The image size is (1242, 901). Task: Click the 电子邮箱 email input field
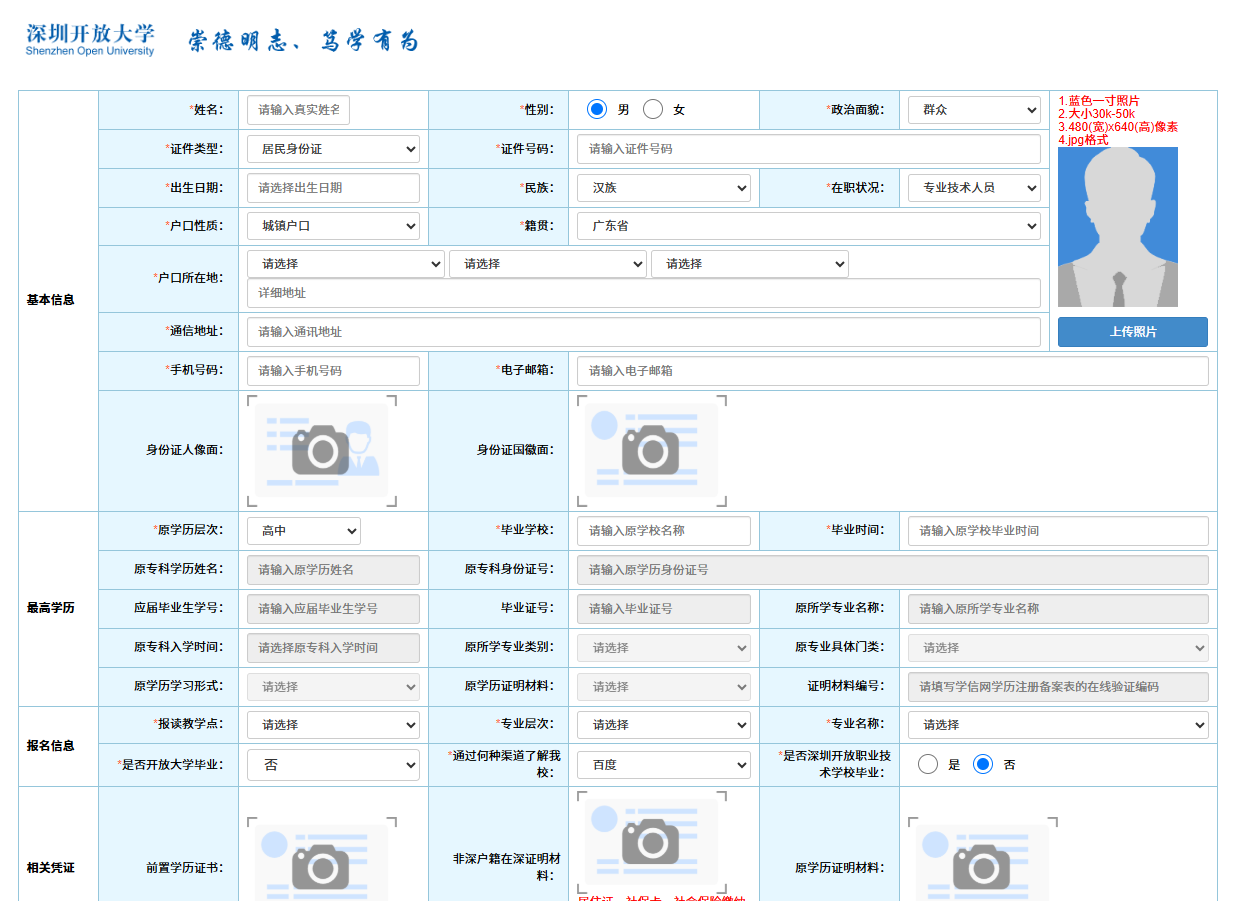[892, 371]
